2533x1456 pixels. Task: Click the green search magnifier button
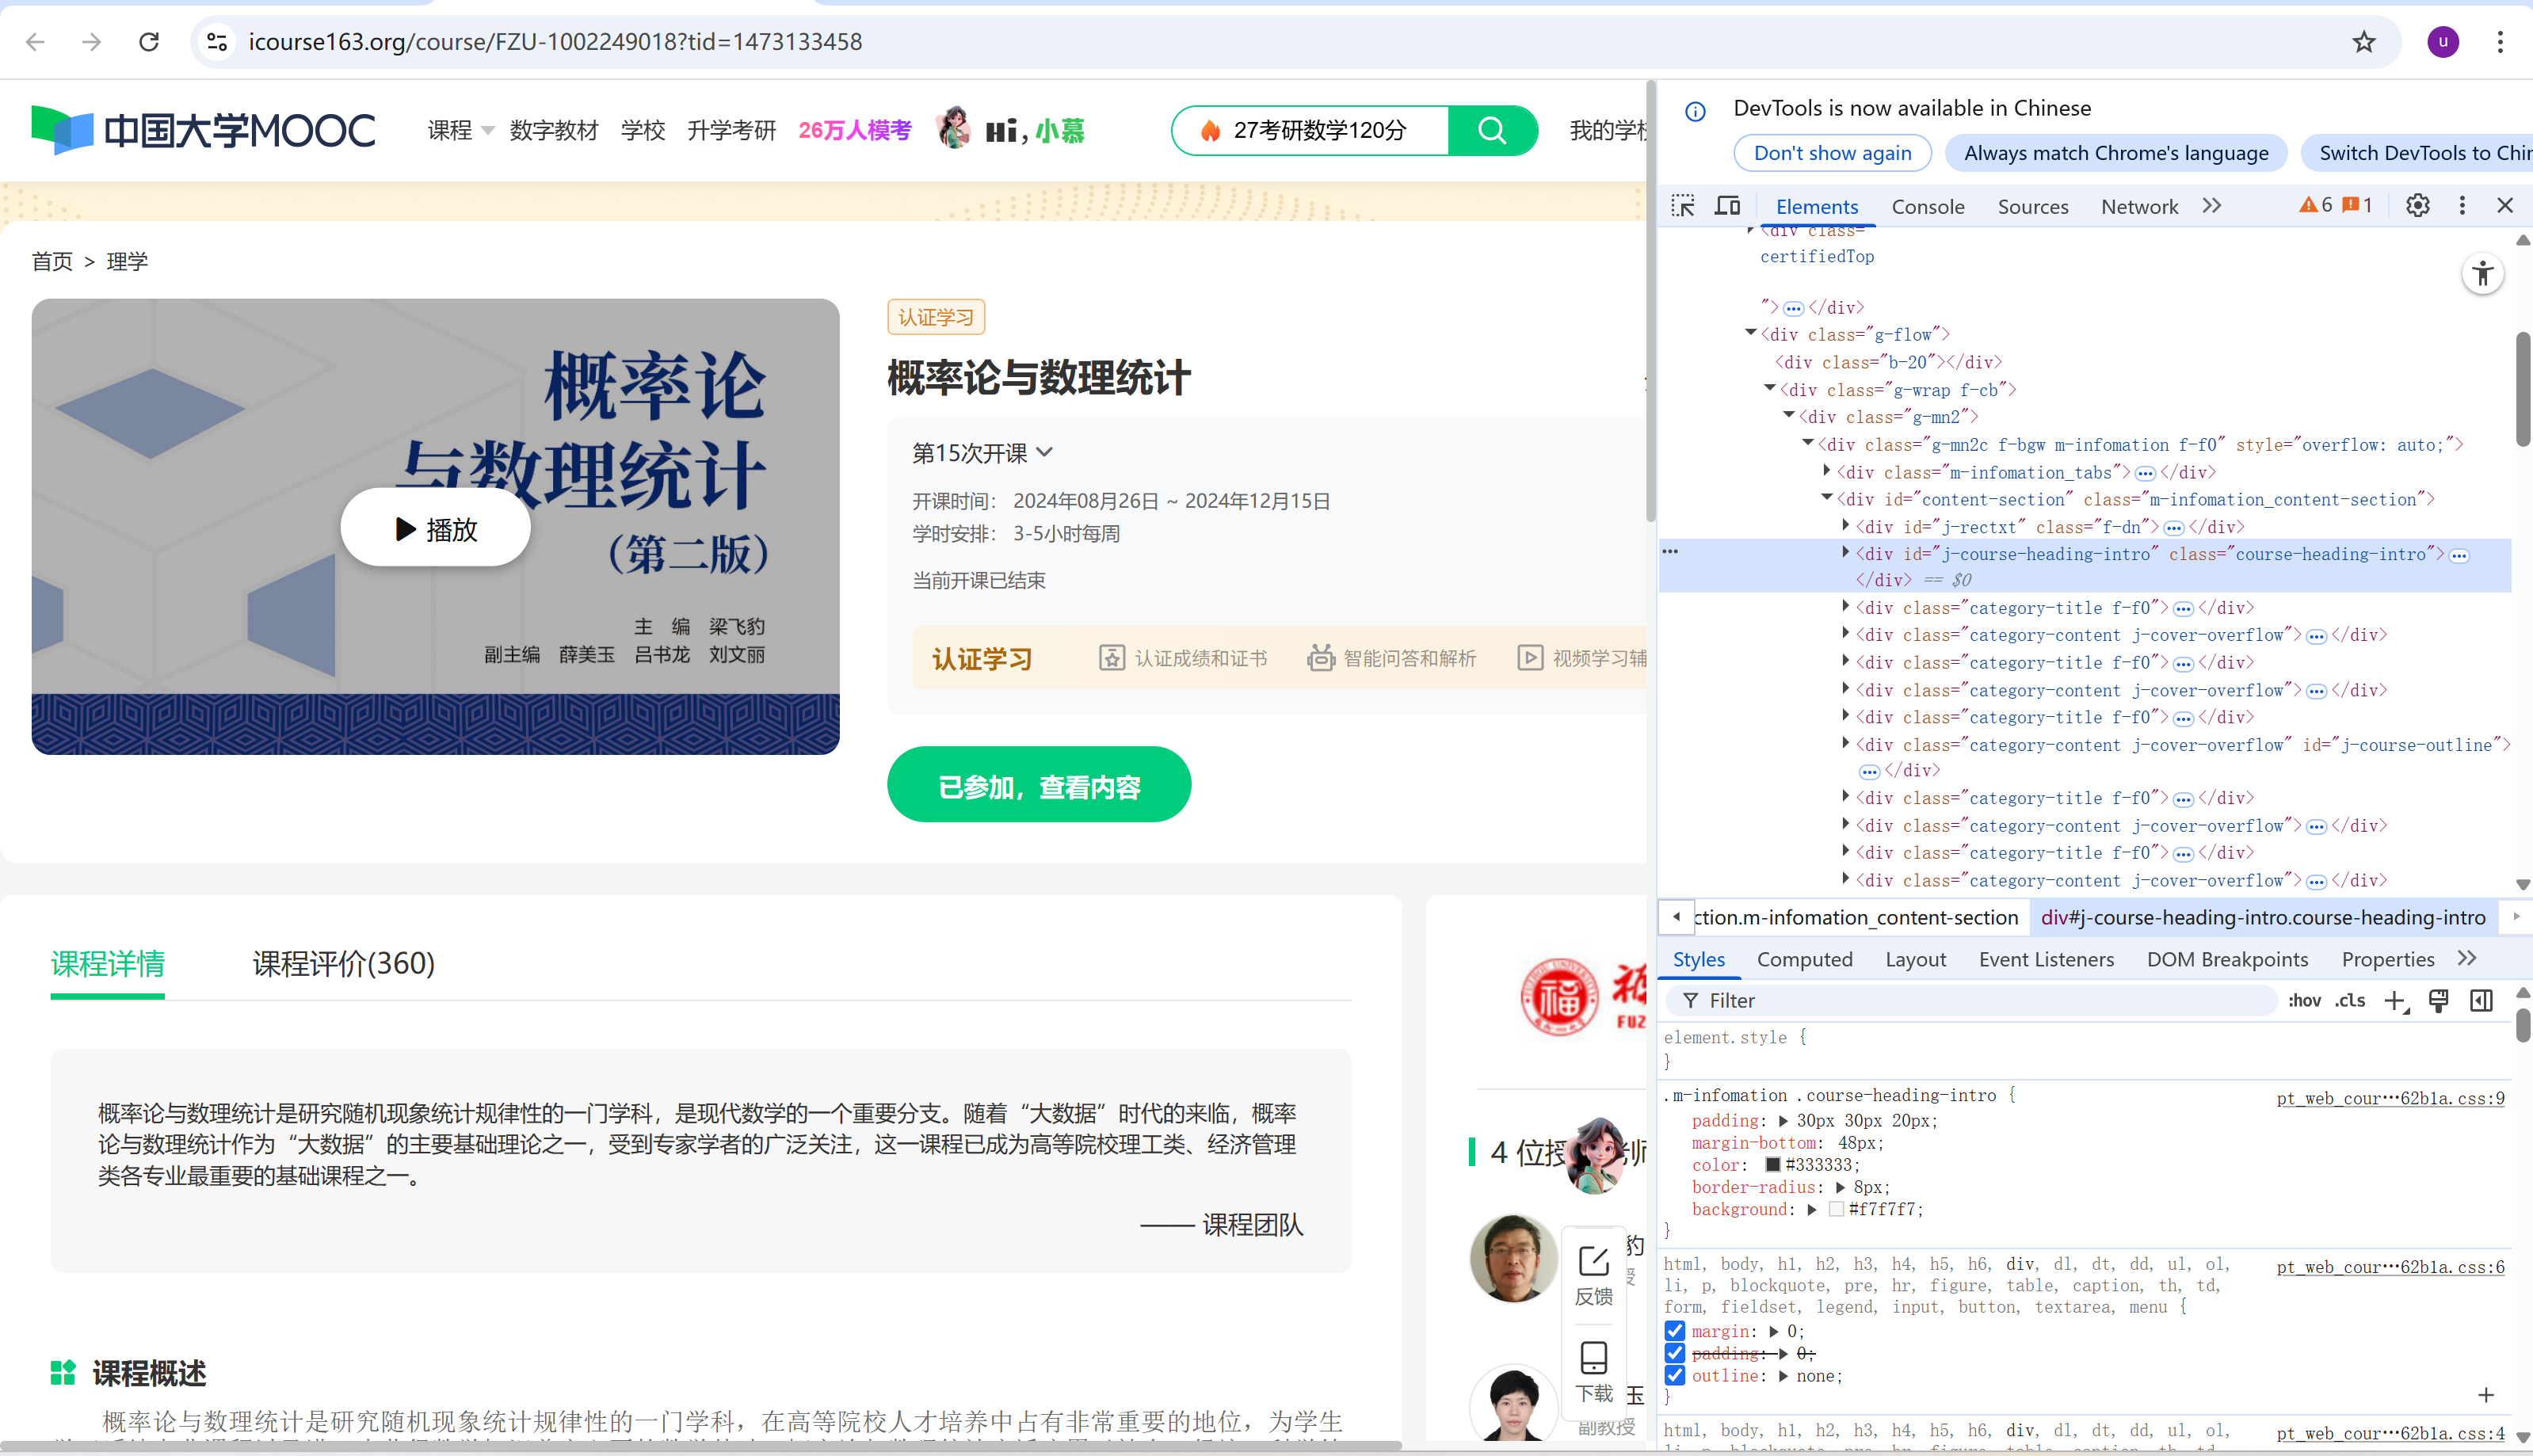point(1492,130)
